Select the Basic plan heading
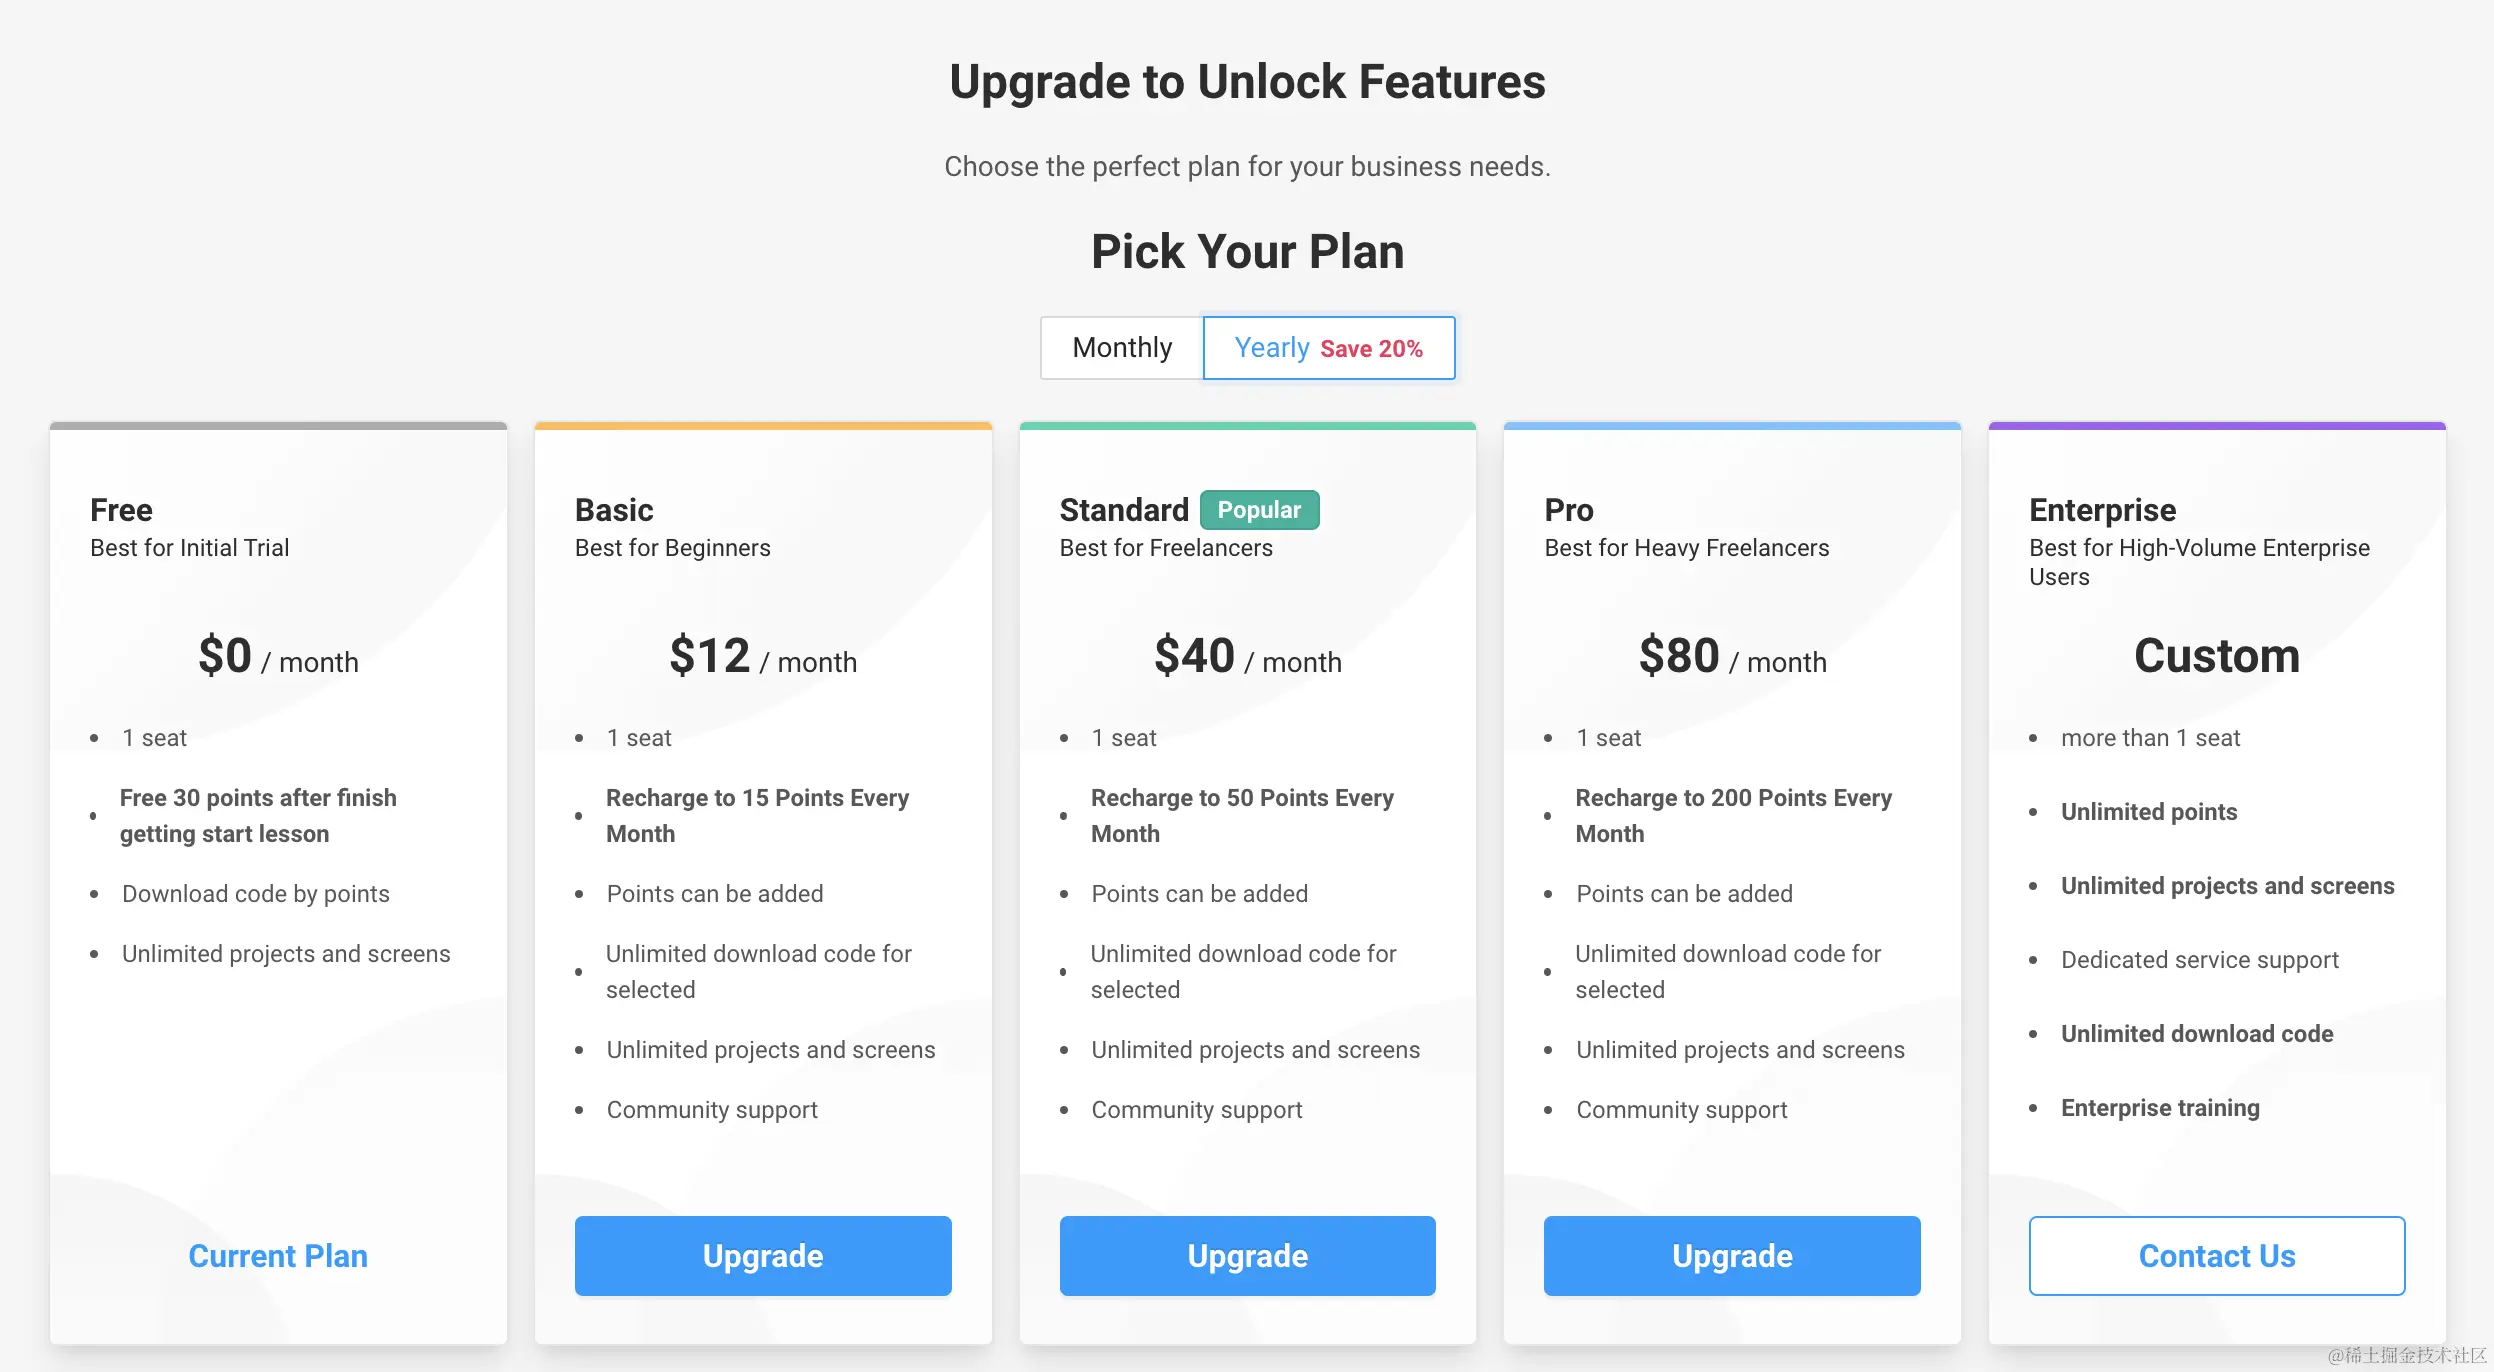 [614, 510]
